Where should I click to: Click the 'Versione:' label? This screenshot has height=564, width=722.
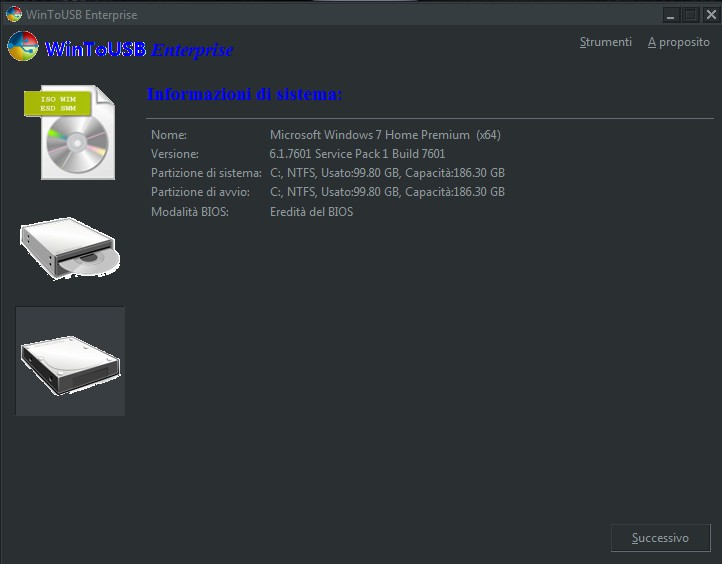175,154
